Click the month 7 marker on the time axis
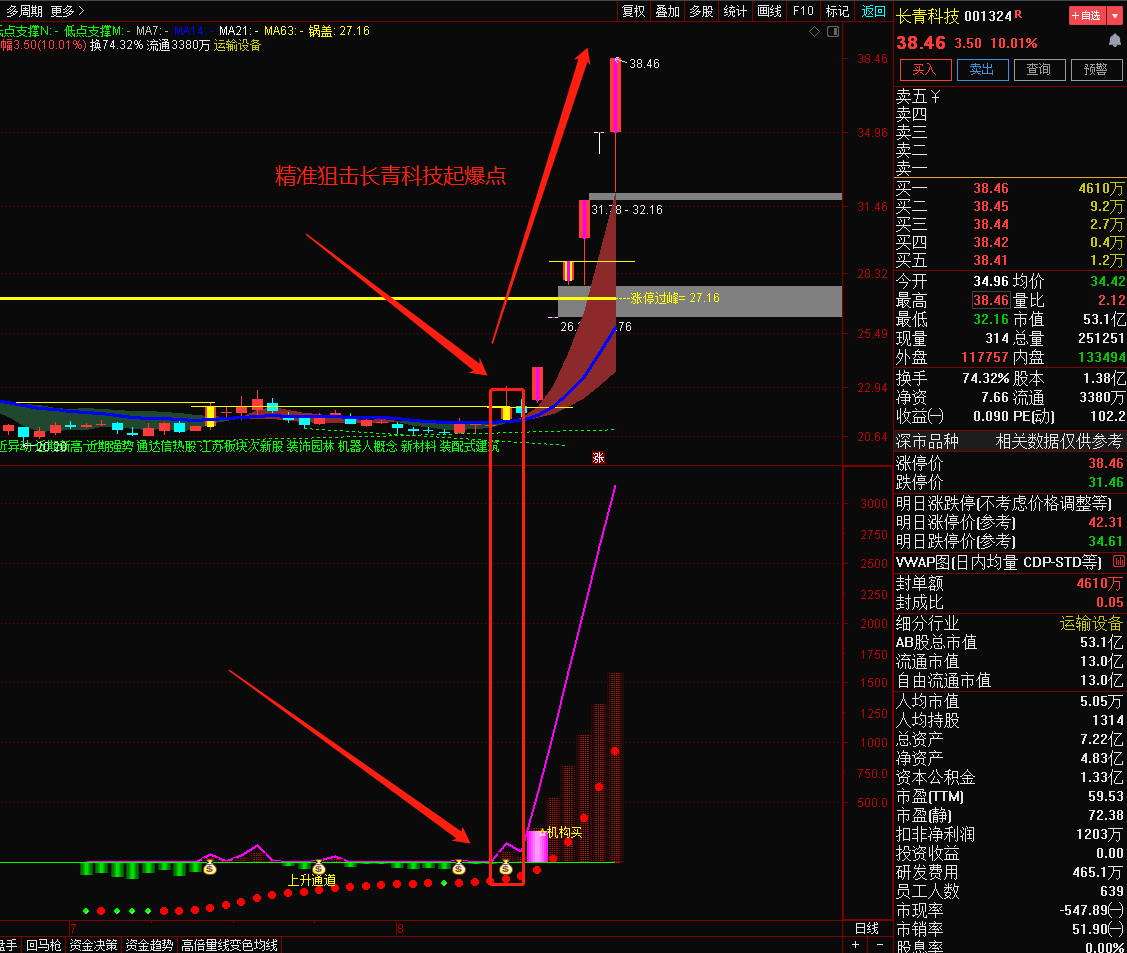 [73, 929]
